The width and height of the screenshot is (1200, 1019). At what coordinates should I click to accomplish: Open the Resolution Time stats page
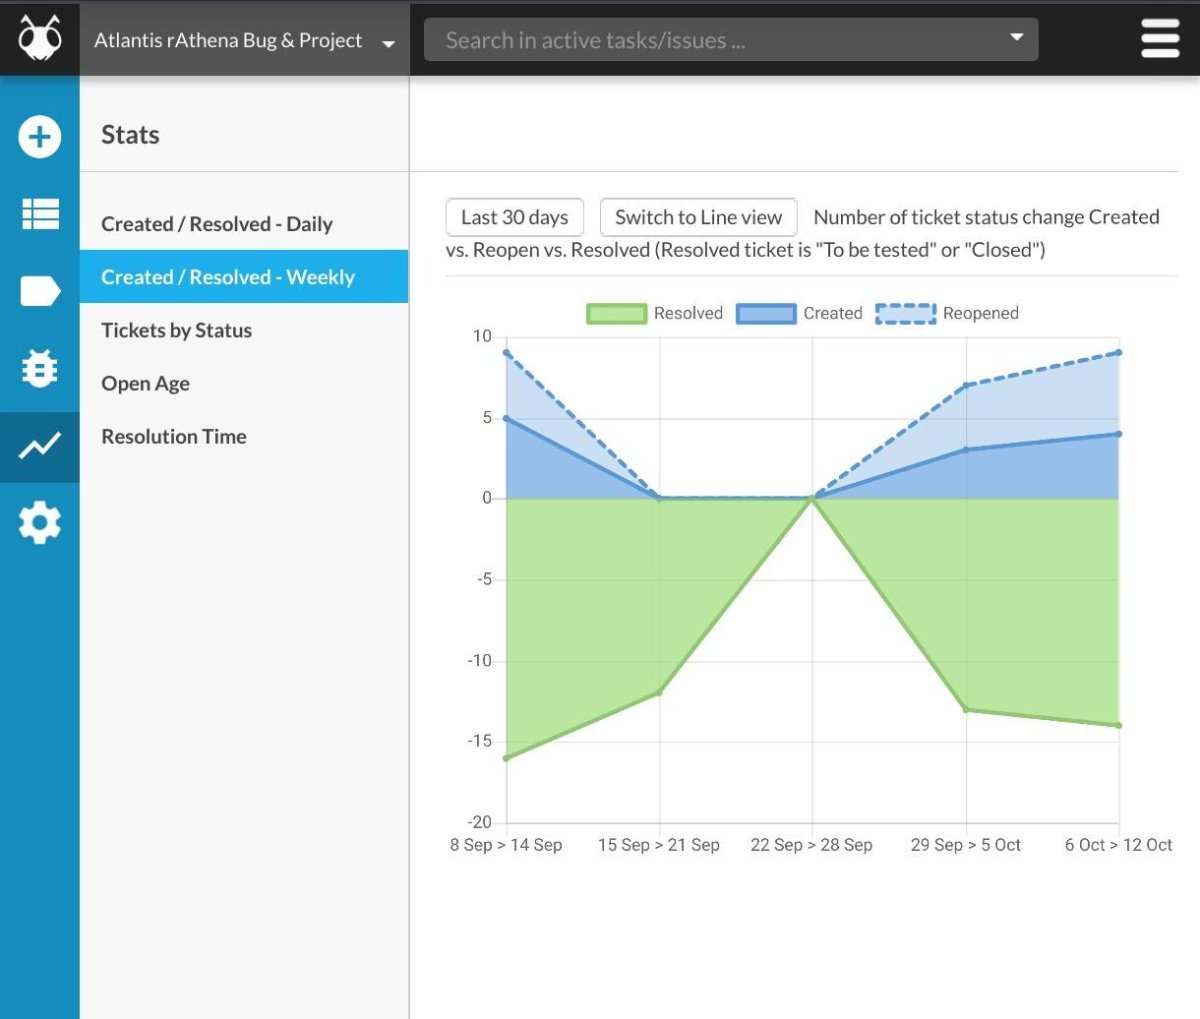174,436
